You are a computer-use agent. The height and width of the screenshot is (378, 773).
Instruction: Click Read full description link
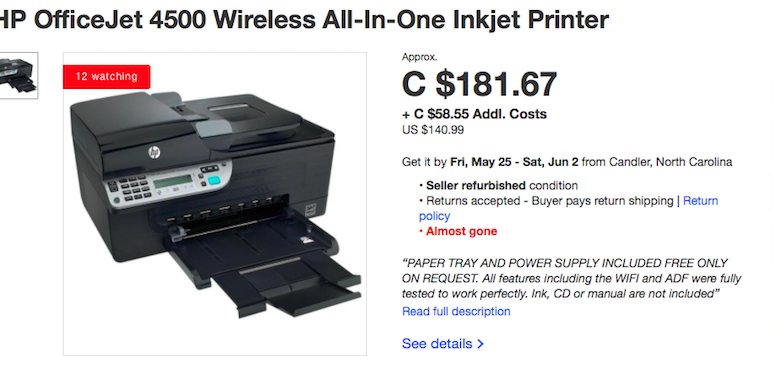[x=456, y=311]
